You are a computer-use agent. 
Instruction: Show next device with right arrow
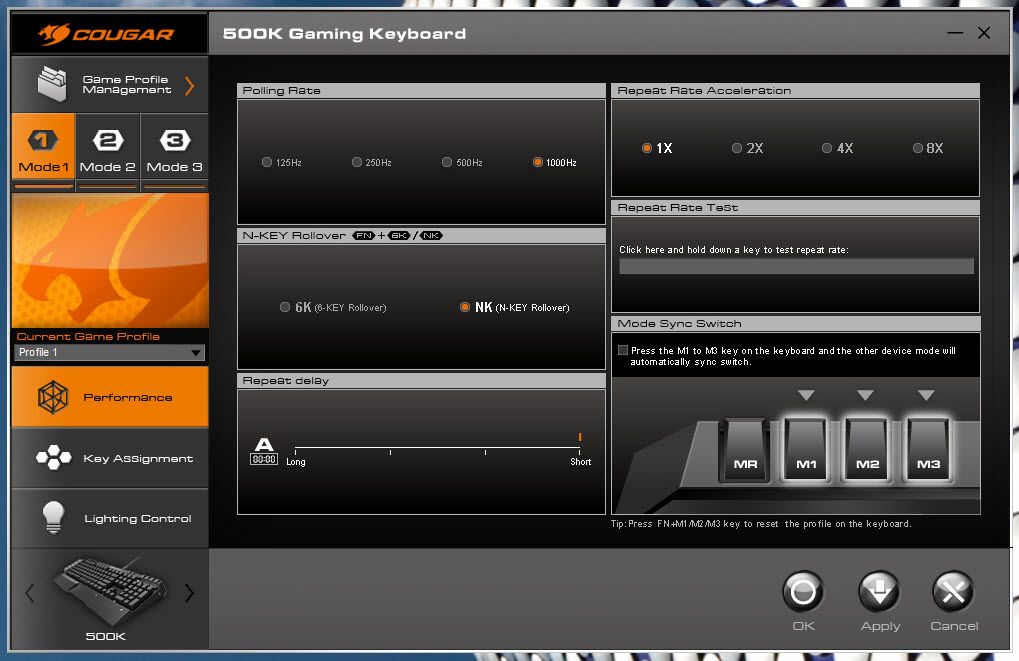(x=189, y=593)
